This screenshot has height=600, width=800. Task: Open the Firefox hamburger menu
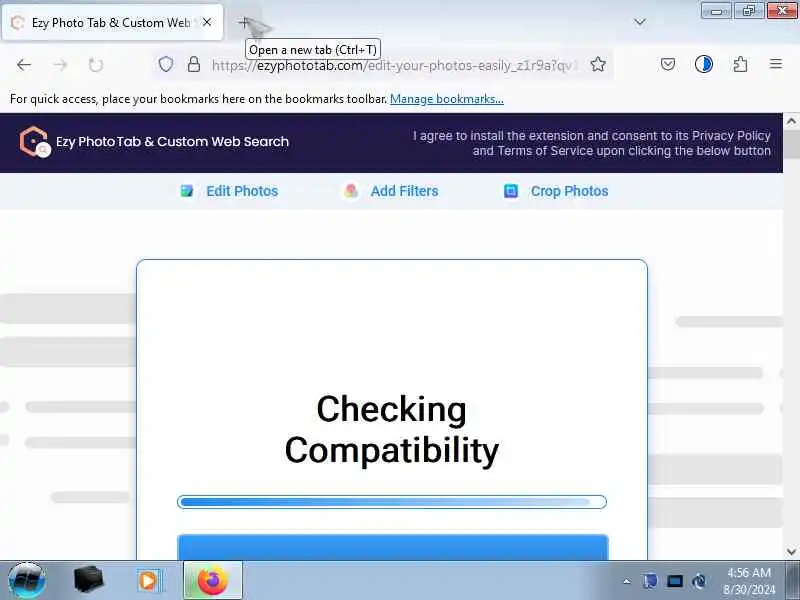tap(776, 64)
